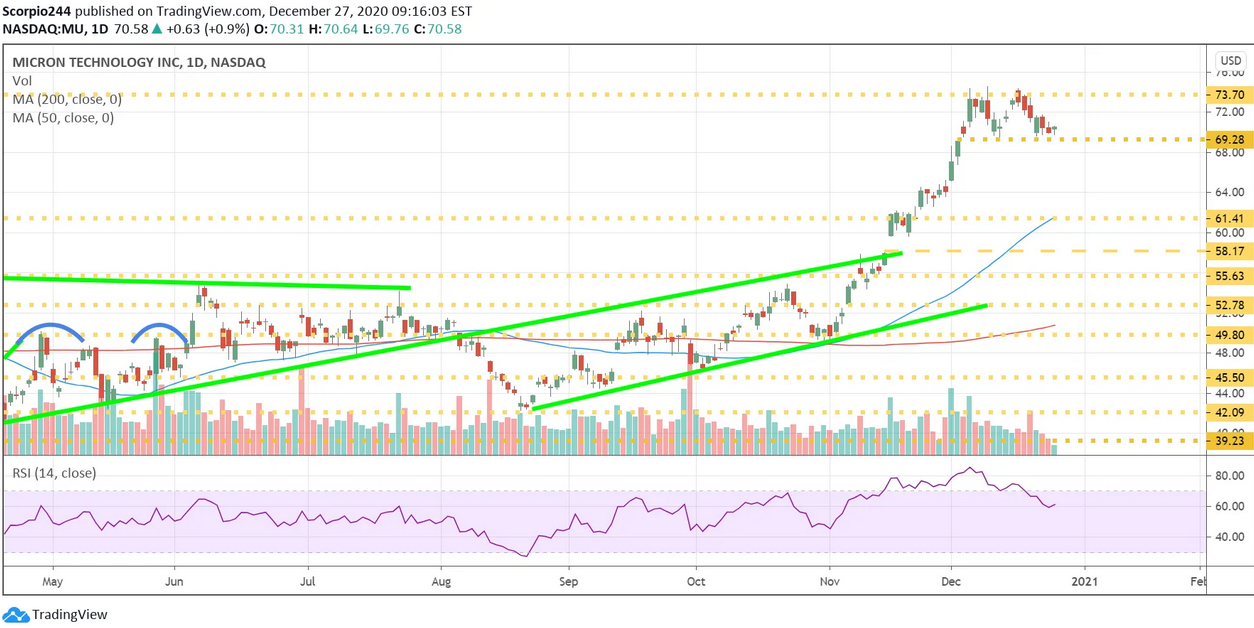Screen dimensions: 1254x628
Task: Click the TradingView cloud logo icon
Action: (x=15, y=615)
